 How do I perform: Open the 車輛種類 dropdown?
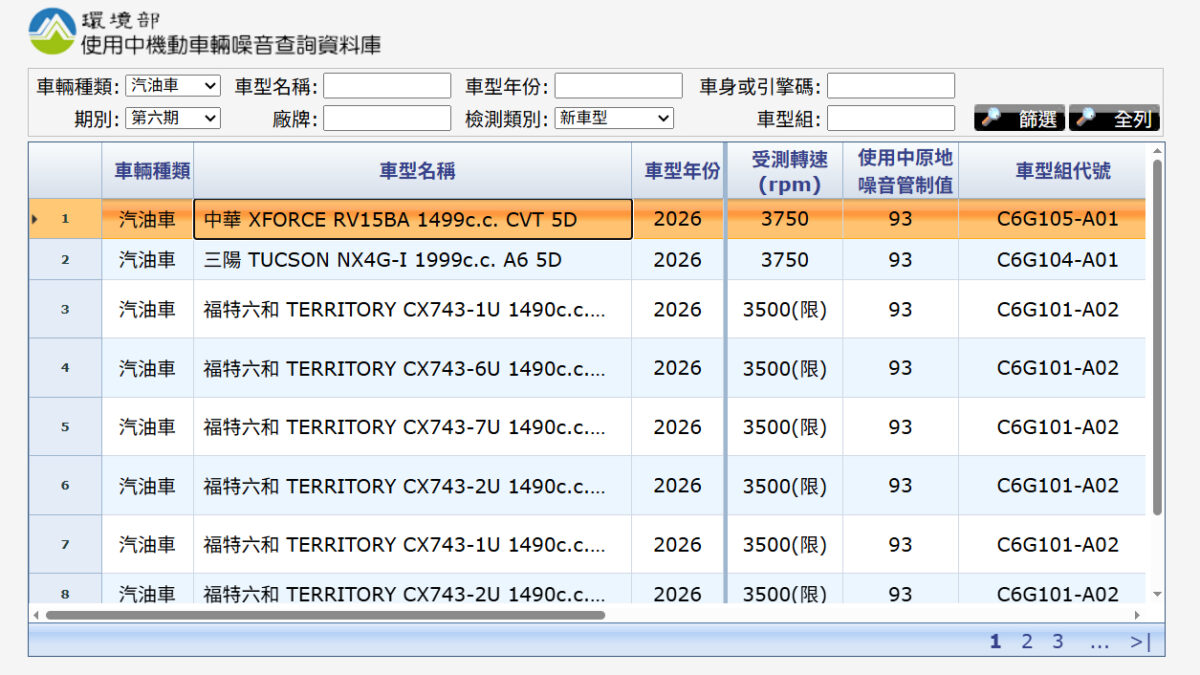pyautogui.click(x=173, y=86)
